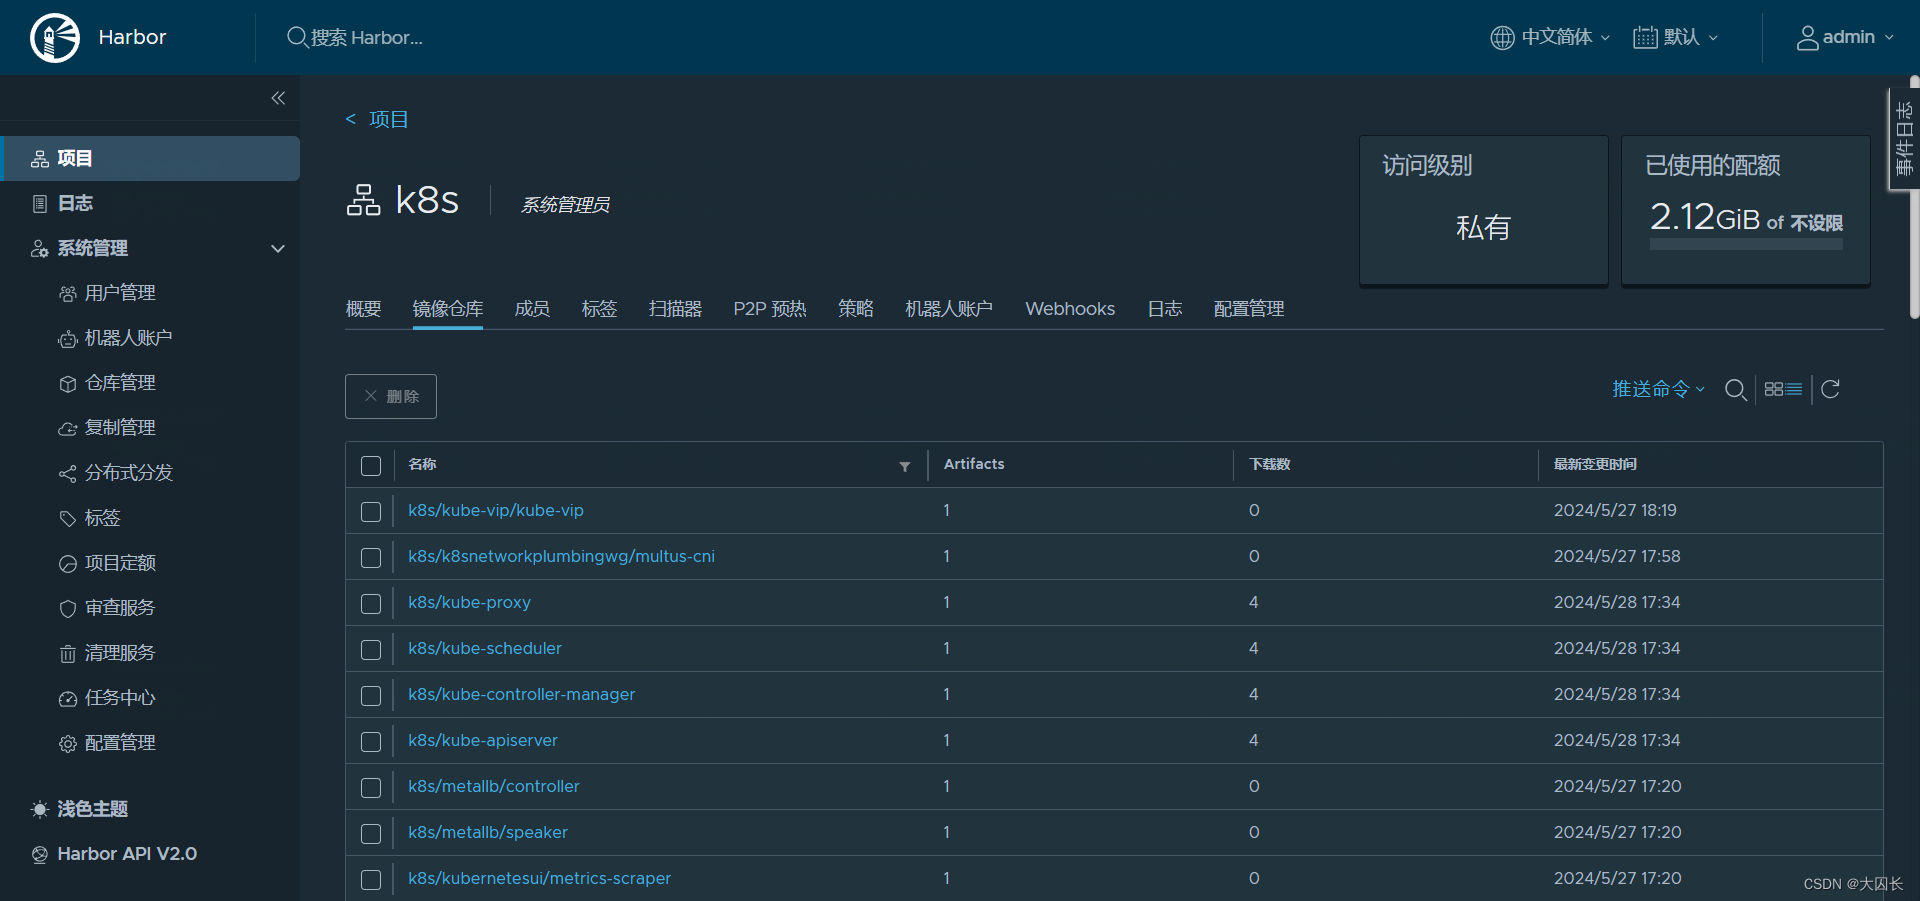Screen dimensions: 1920x901
Task: Click the globe language icon
Action: pos(1502,38)
